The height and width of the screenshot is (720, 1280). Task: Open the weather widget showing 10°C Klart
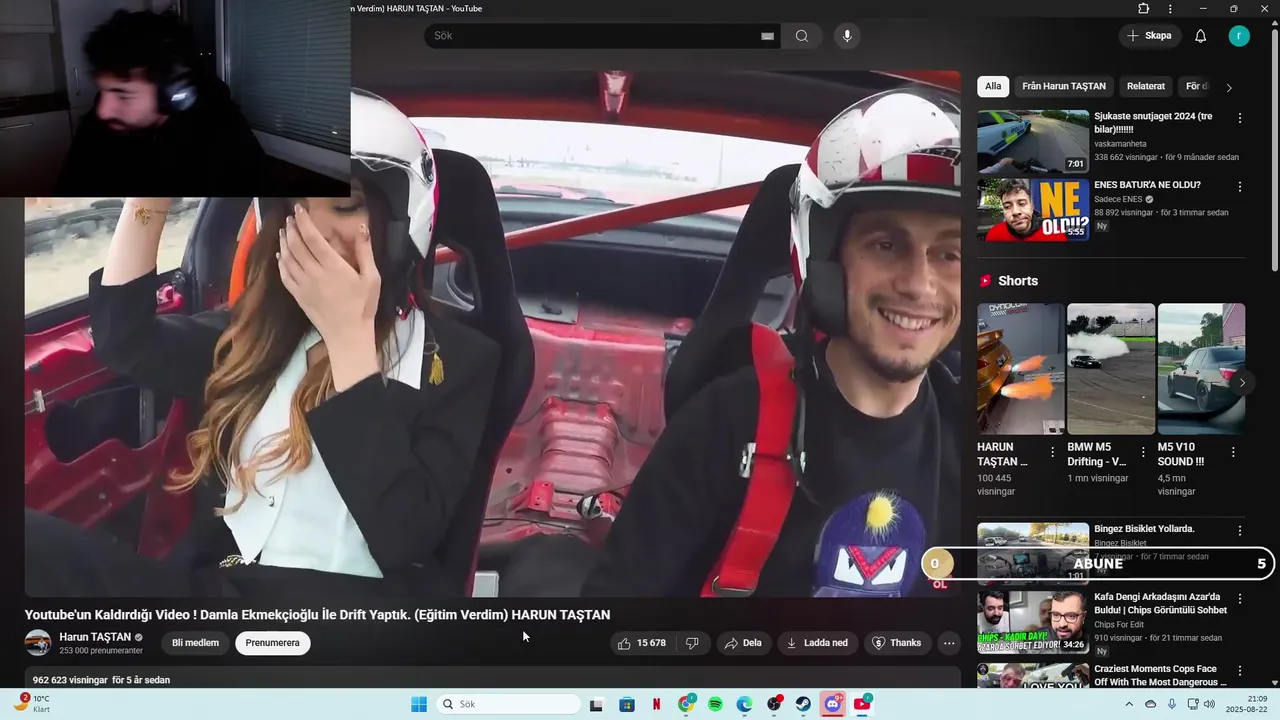[x=33, y=704]
